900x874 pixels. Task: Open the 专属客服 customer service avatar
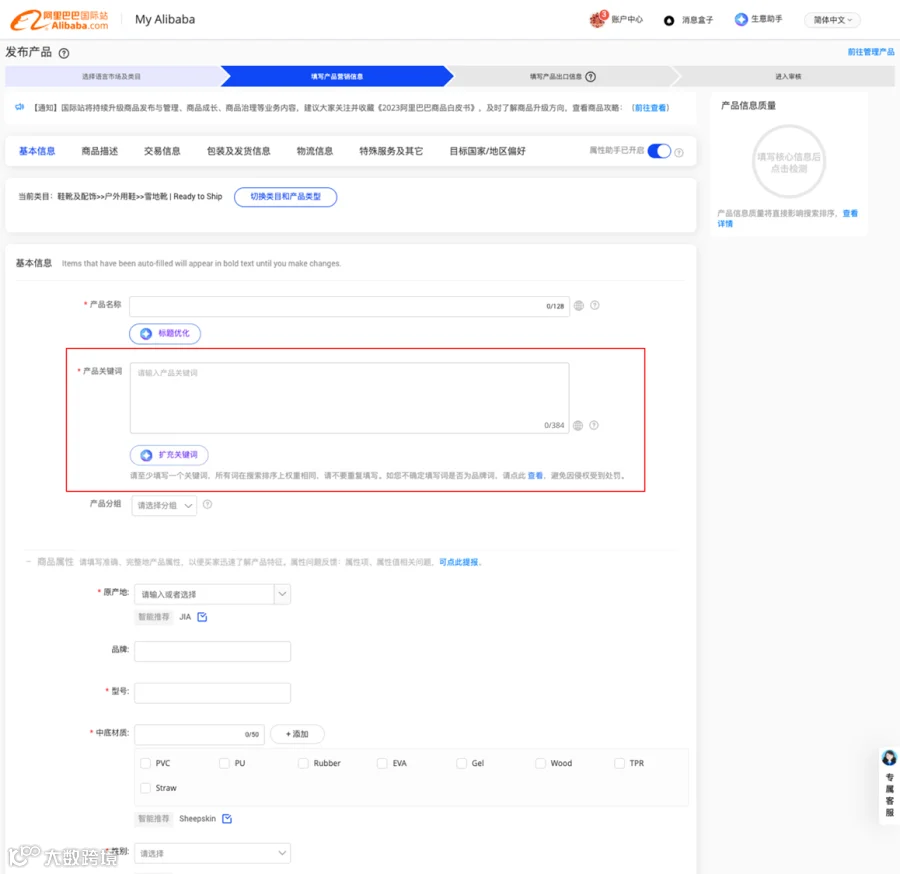[889, 758]
